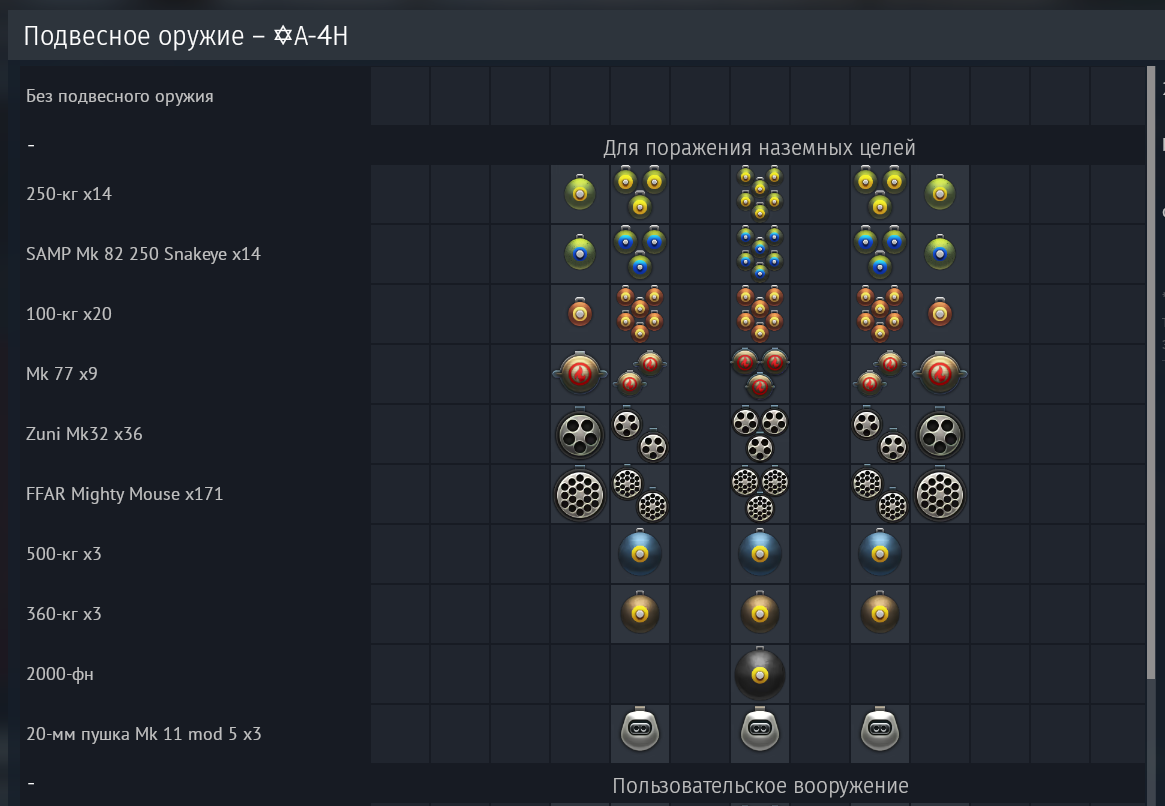Select the '360-кг x3' bomb preset
The height and width of the screenshot is (806, 1165).
[583, 614]
